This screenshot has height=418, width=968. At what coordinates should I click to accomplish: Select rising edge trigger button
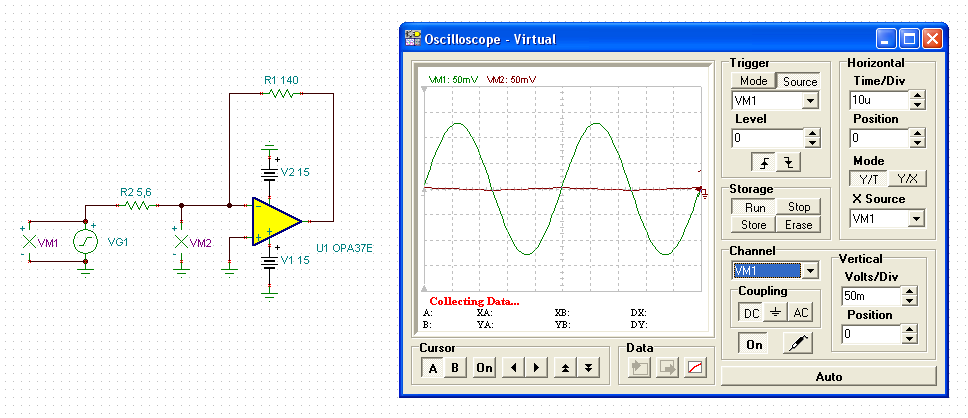[764, 162]
